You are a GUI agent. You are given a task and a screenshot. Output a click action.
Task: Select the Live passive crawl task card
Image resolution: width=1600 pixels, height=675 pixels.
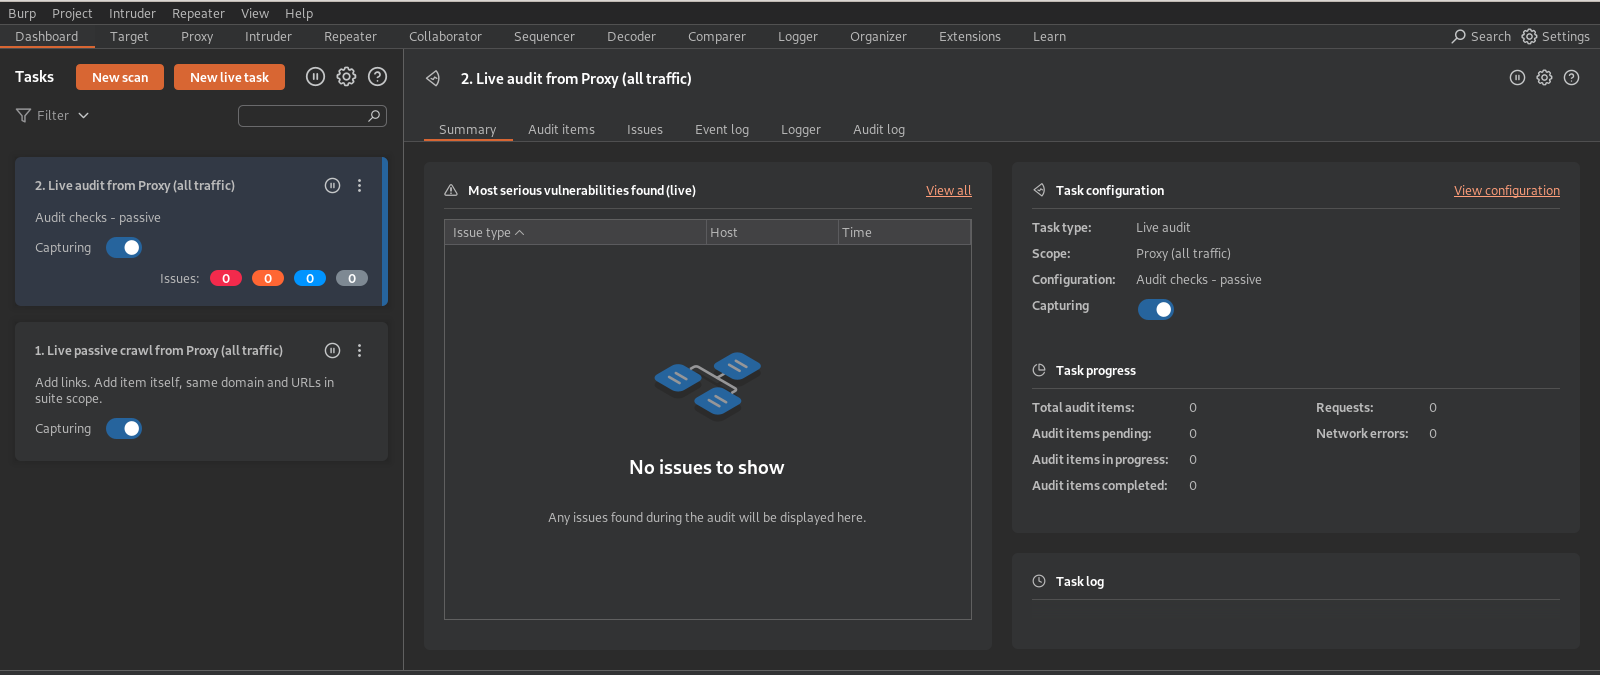coord(201,391)
